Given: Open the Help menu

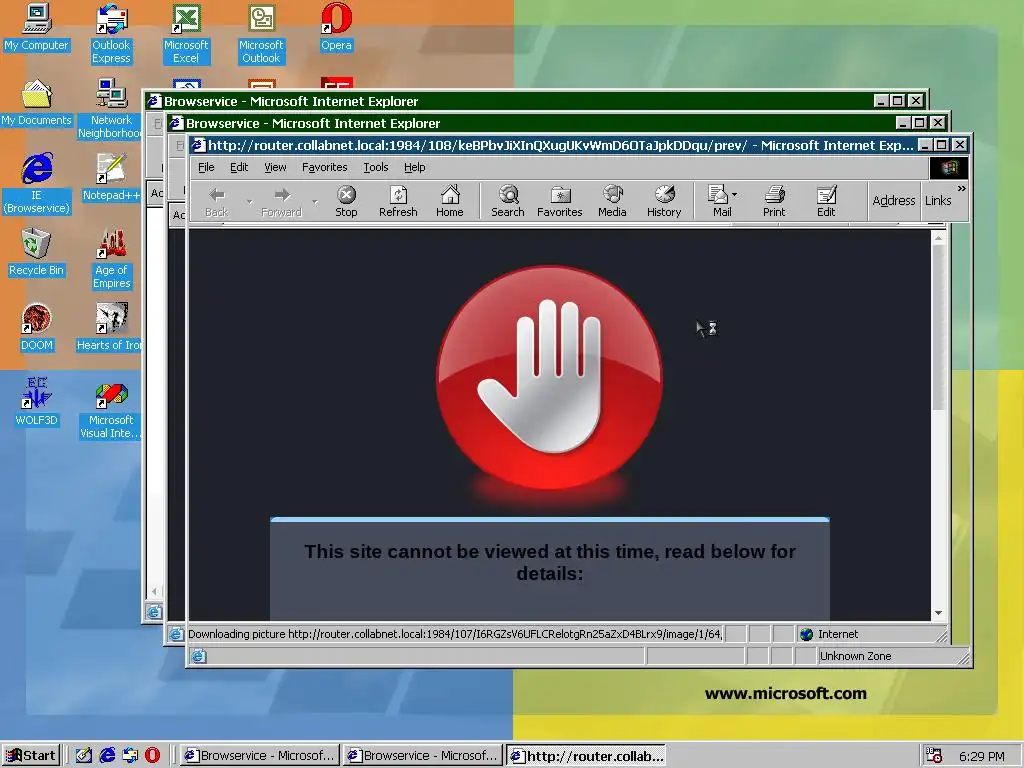Looking at the screenshot, I should pyautogui.click(x=415, y=167).
